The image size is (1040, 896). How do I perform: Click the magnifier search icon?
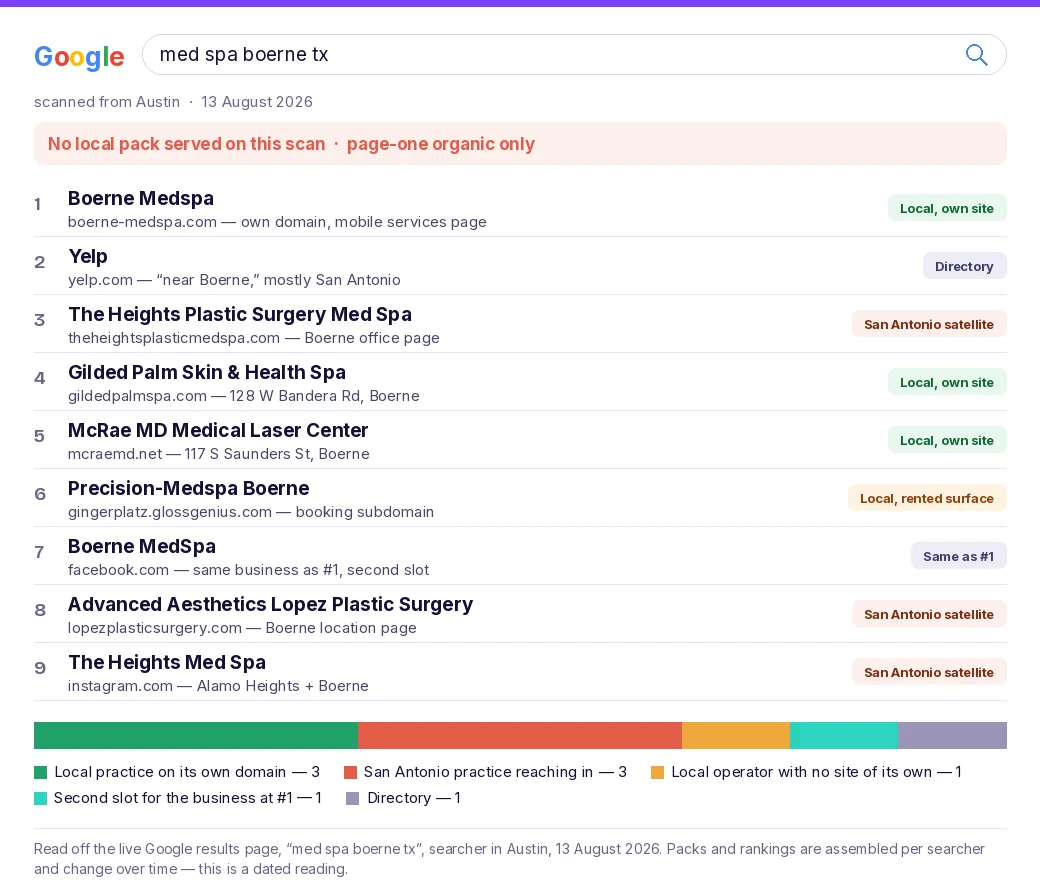[x=976, y=54]
